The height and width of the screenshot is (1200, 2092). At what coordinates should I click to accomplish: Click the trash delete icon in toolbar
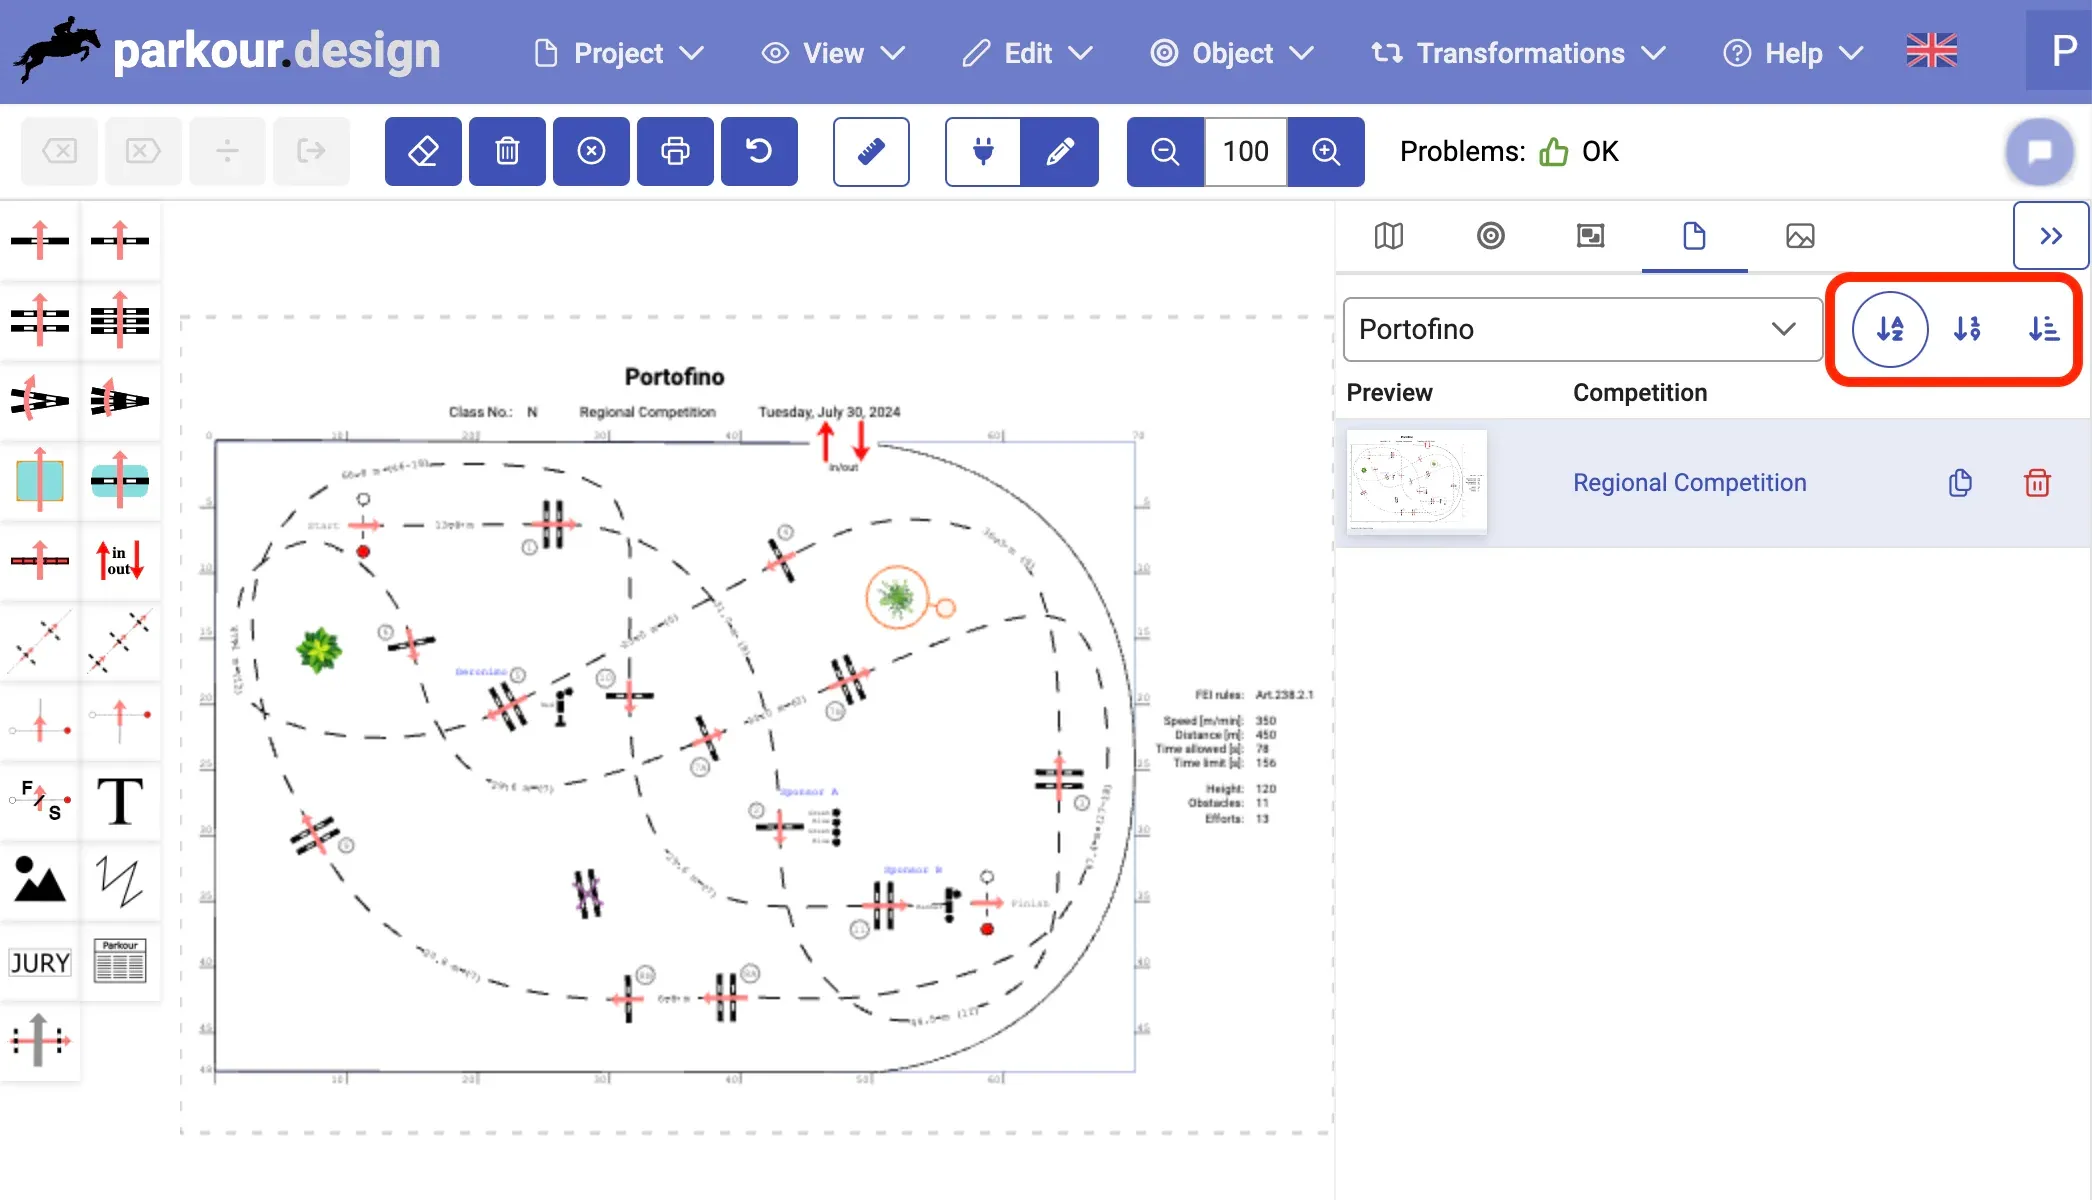[x=507, y=151]
